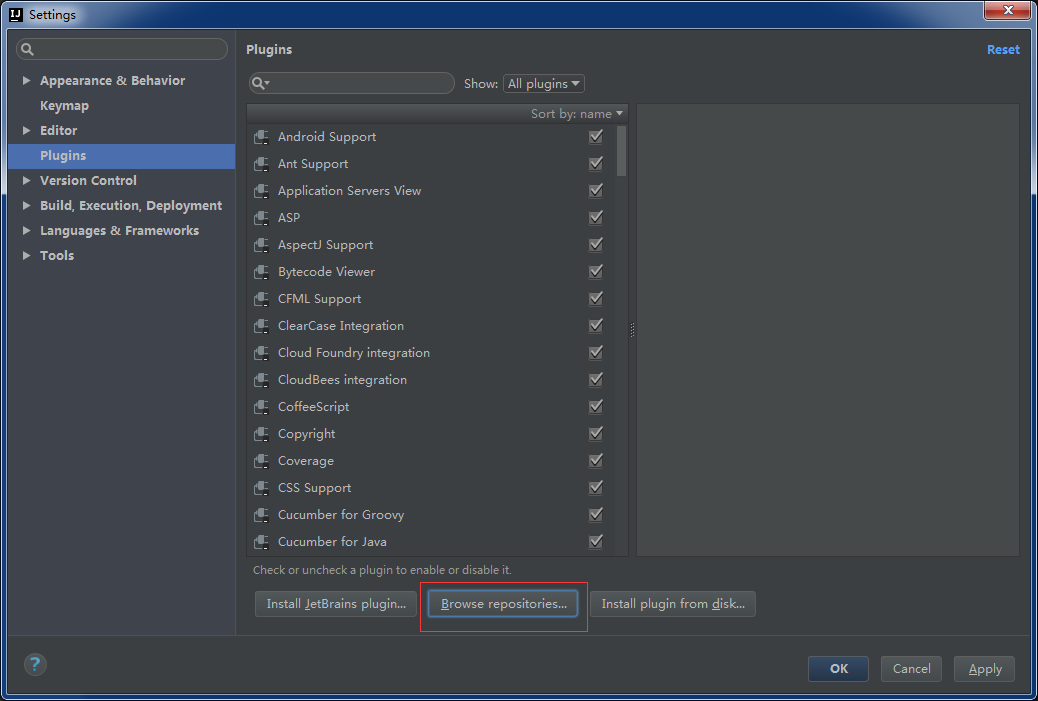Click the splitter handle beside plugin list
The width and height of the screenshot is (1038, 701).
[632, 330]
